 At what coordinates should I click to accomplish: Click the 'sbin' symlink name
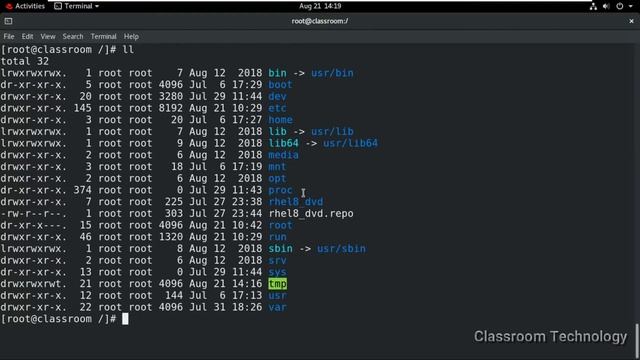pyautogui.click(x=280, y=249)
